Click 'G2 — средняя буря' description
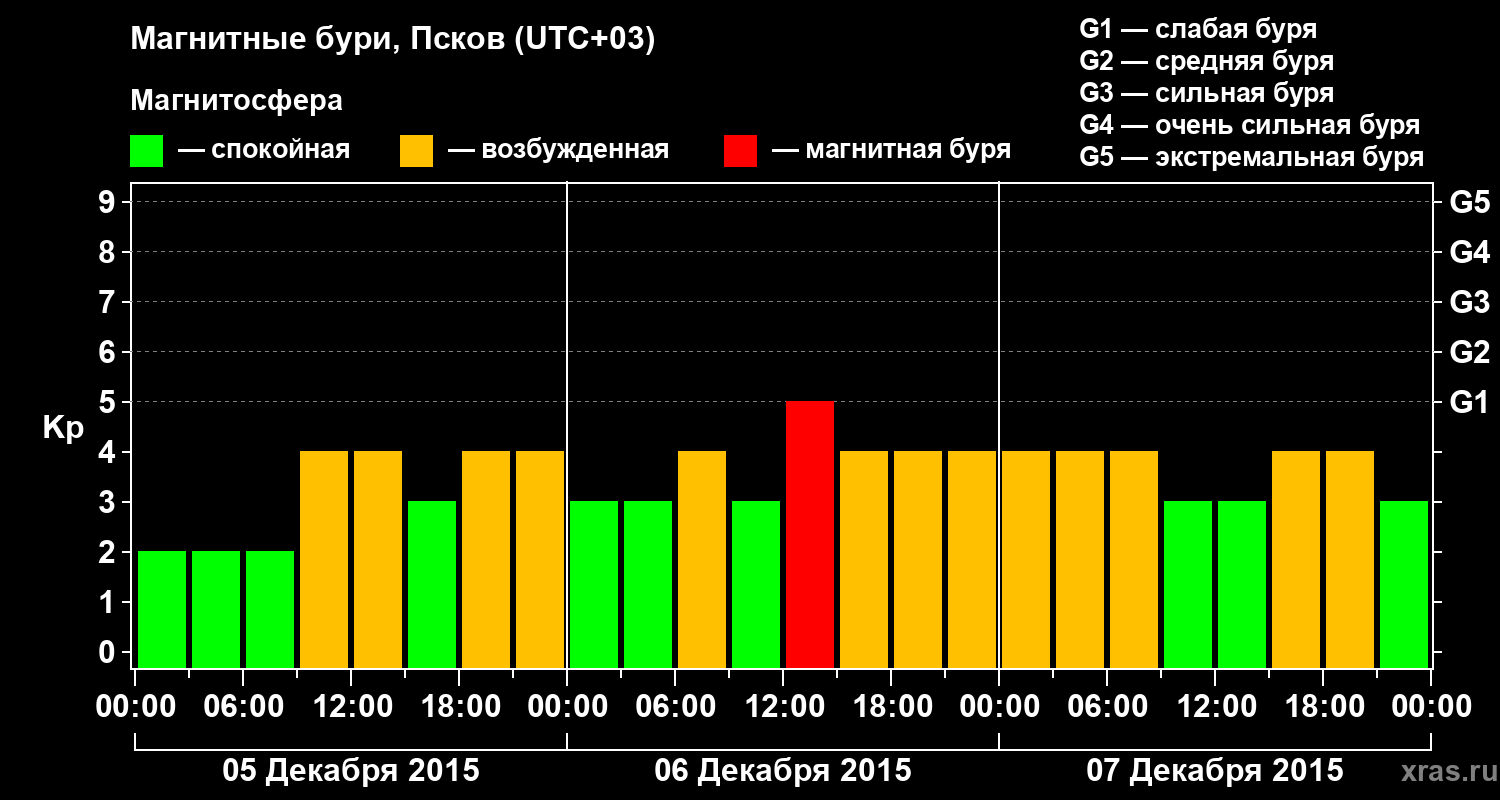 coord(1206,61)
